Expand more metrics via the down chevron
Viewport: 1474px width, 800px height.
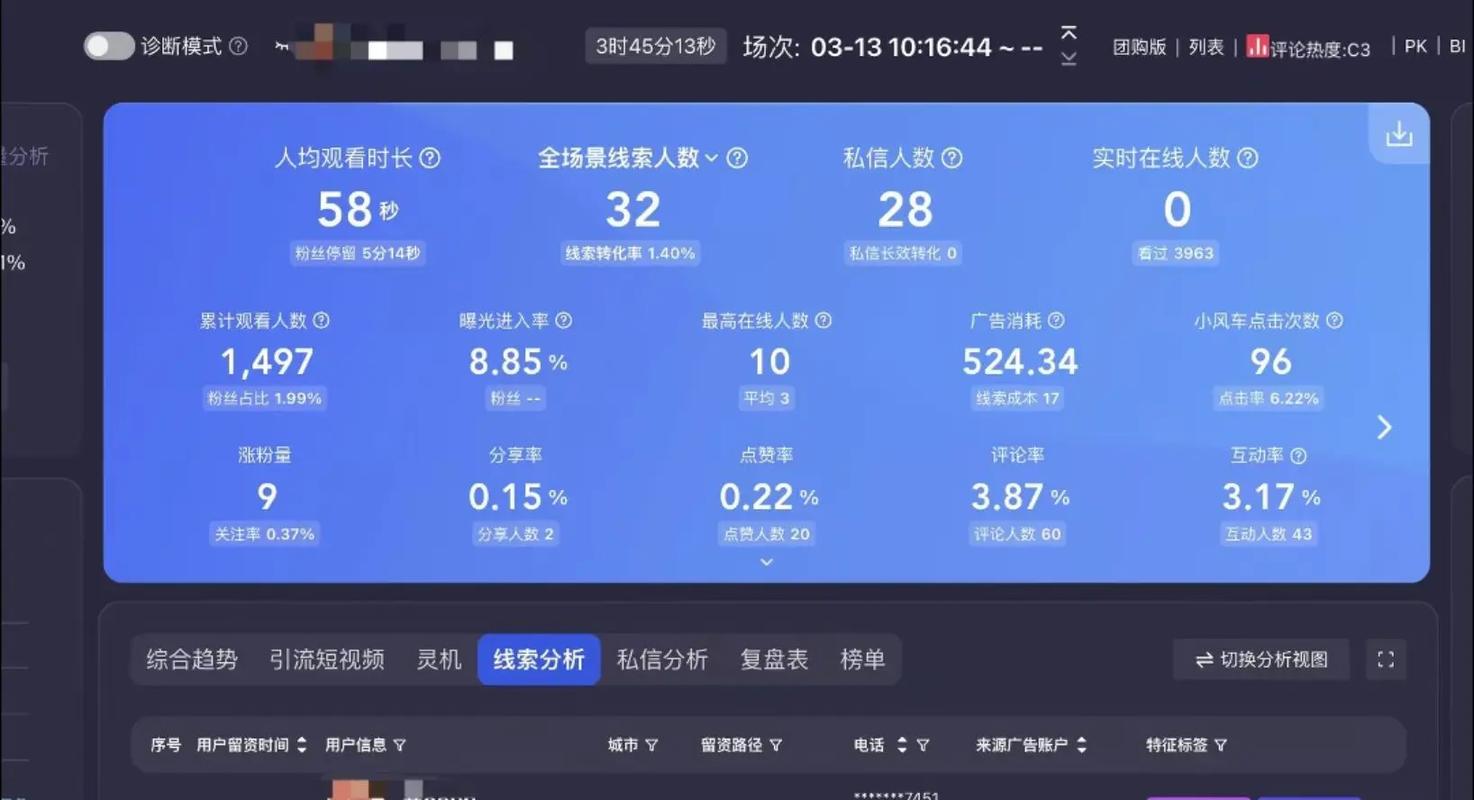(x=766, y=562)
